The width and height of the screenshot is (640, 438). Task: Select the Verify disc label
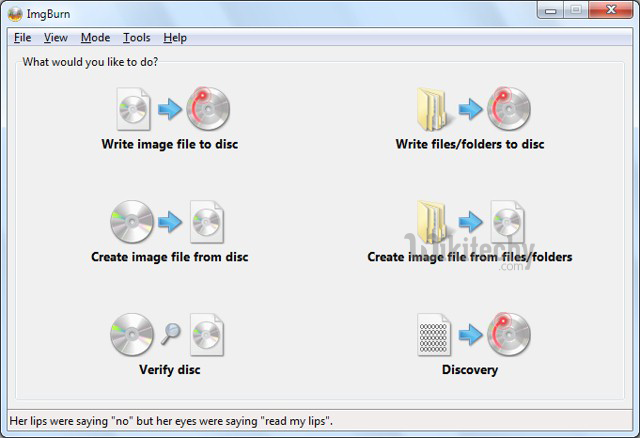[x=170, y=370]
